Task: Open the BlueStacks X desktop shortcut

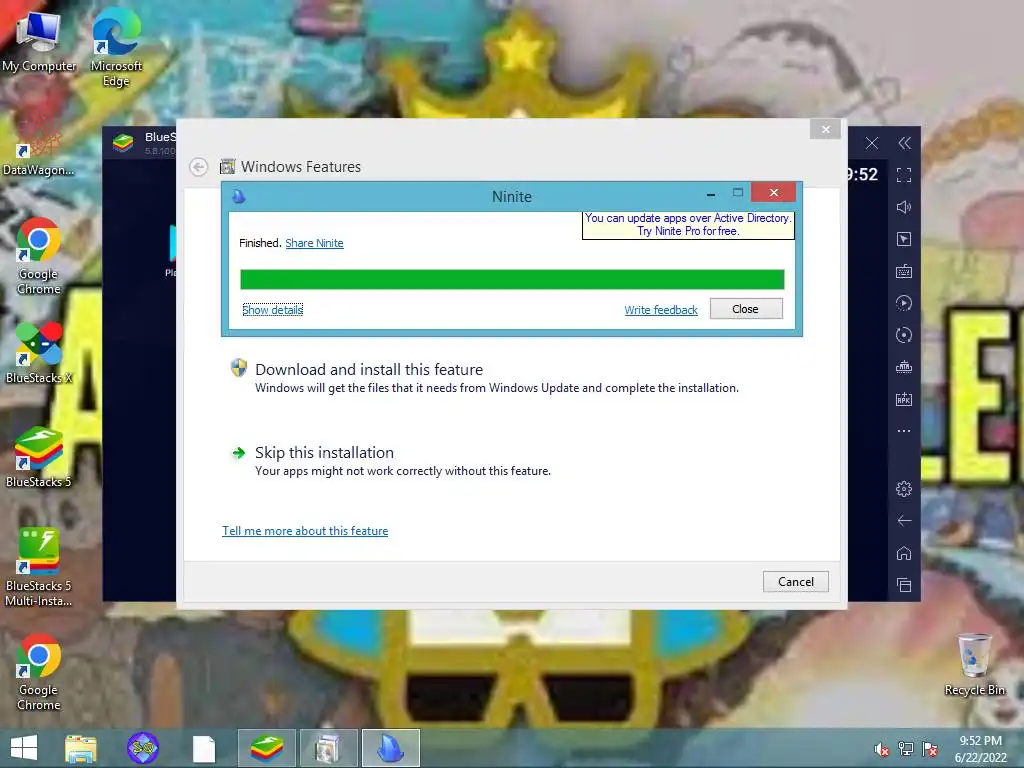Action: pyautogui.click(x=39, y=353)
